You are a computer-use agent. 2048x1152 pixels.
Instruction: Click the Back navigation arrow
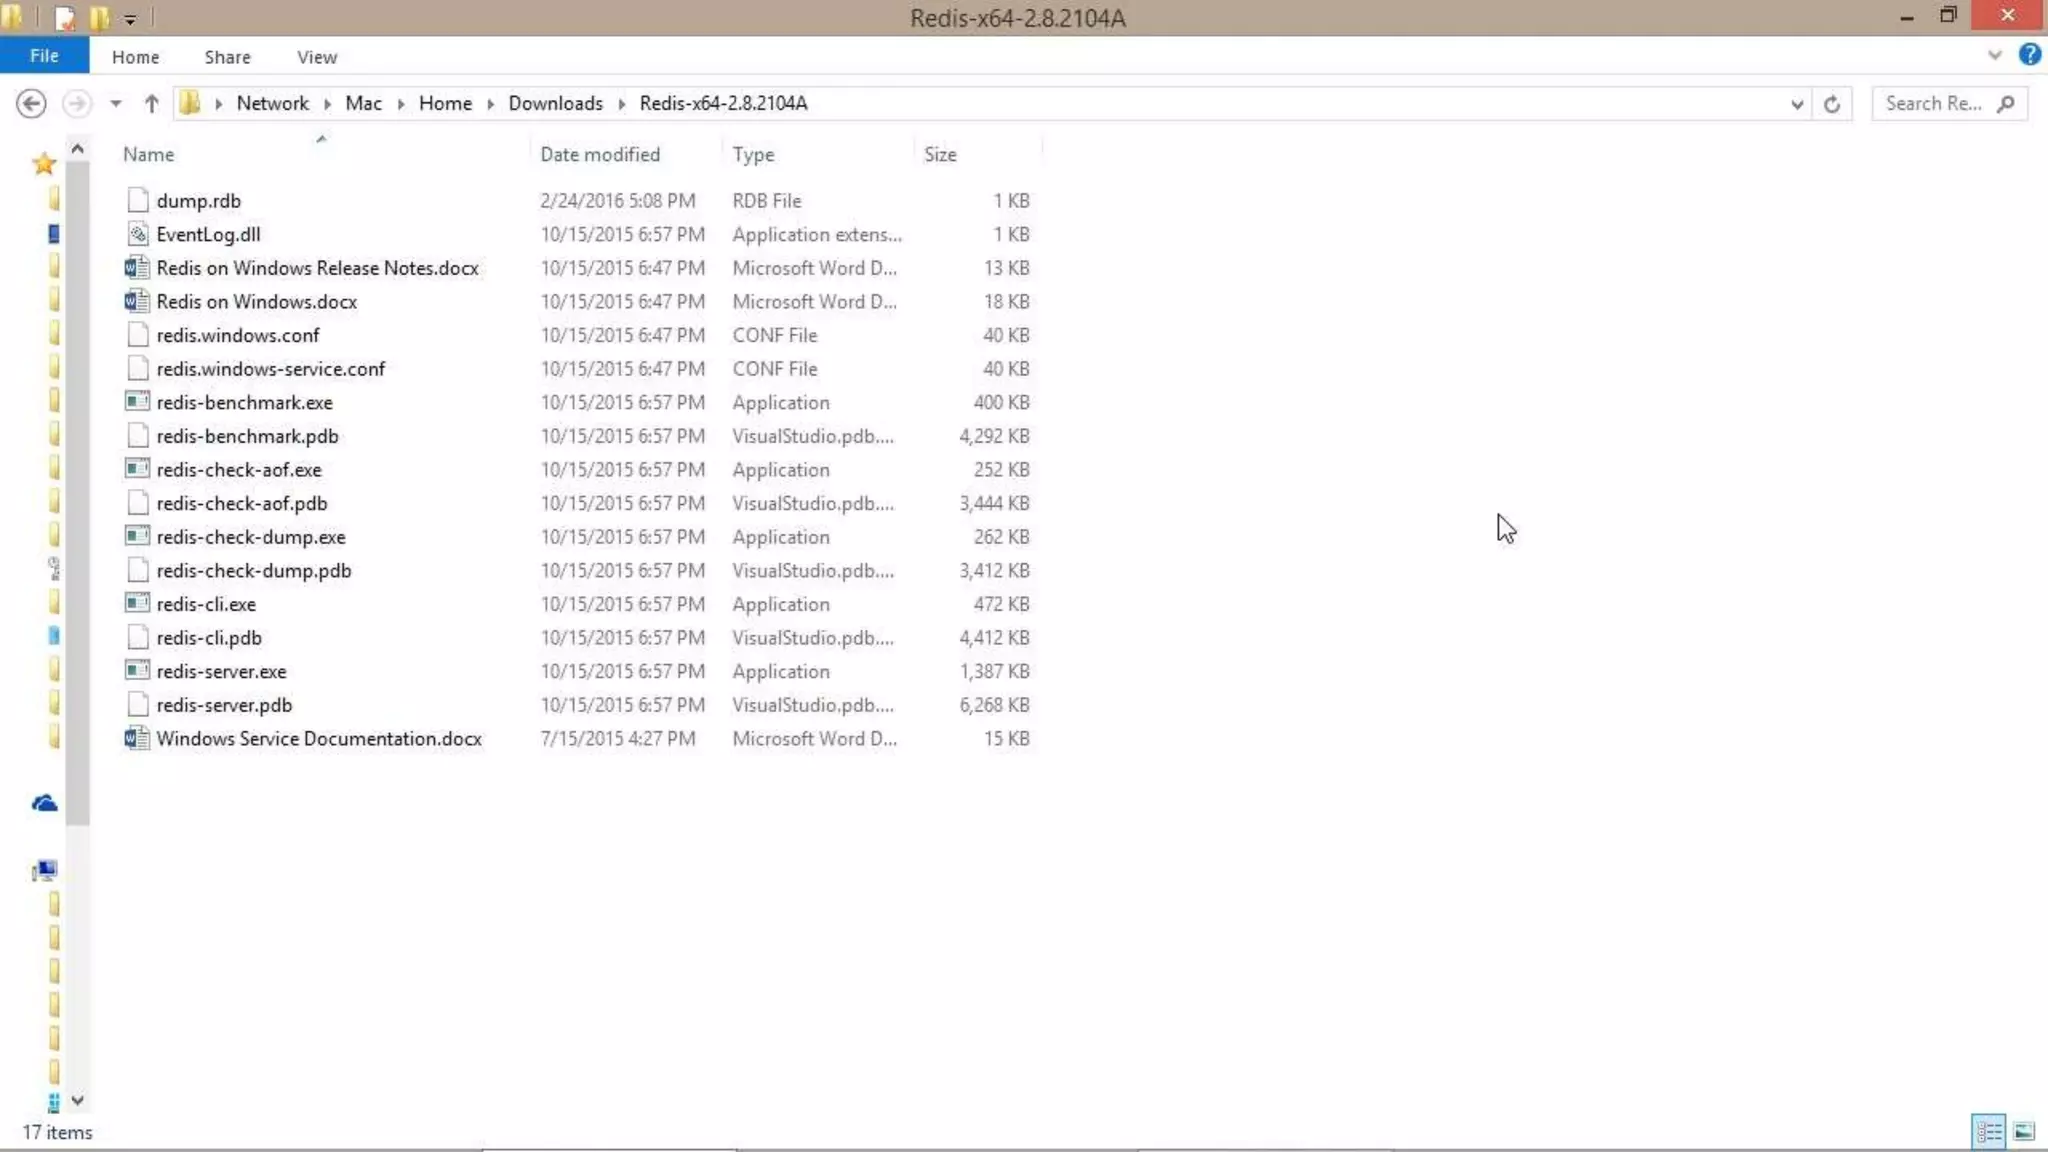click(x=31, y=104)
